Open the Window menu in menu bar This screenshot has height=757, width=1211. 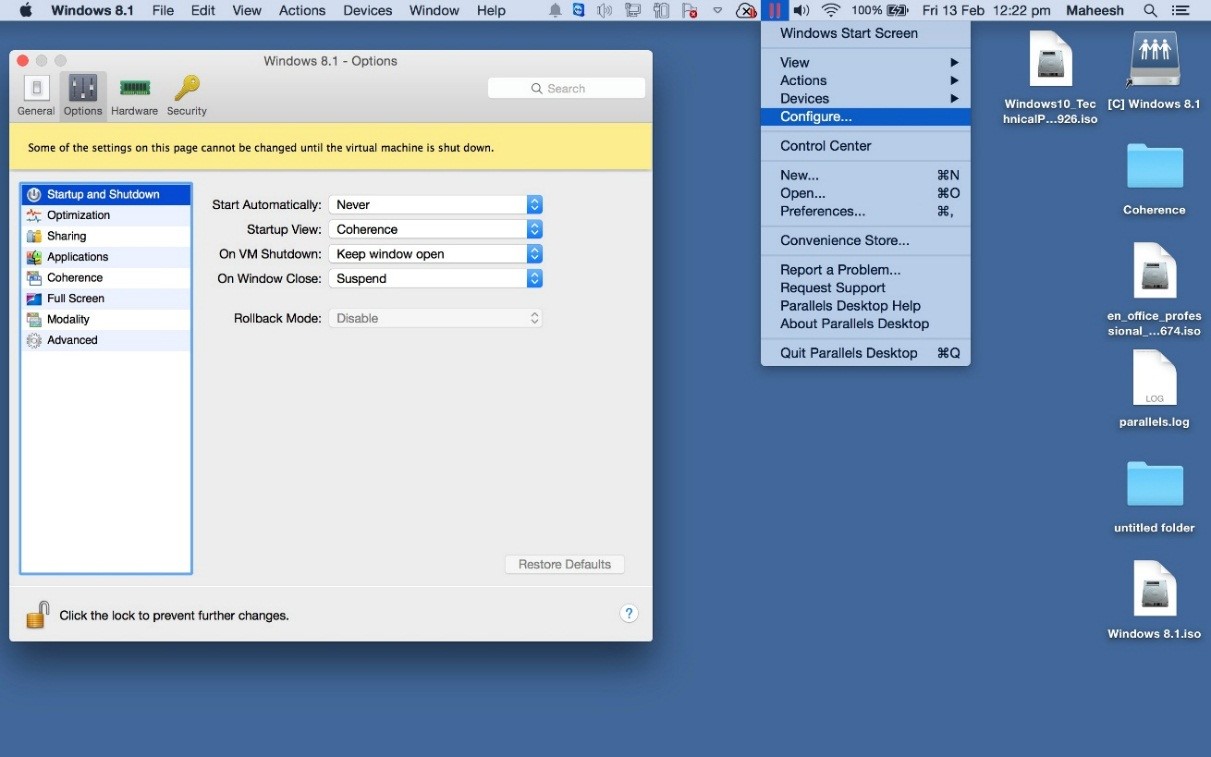click(x=434, y=11)
